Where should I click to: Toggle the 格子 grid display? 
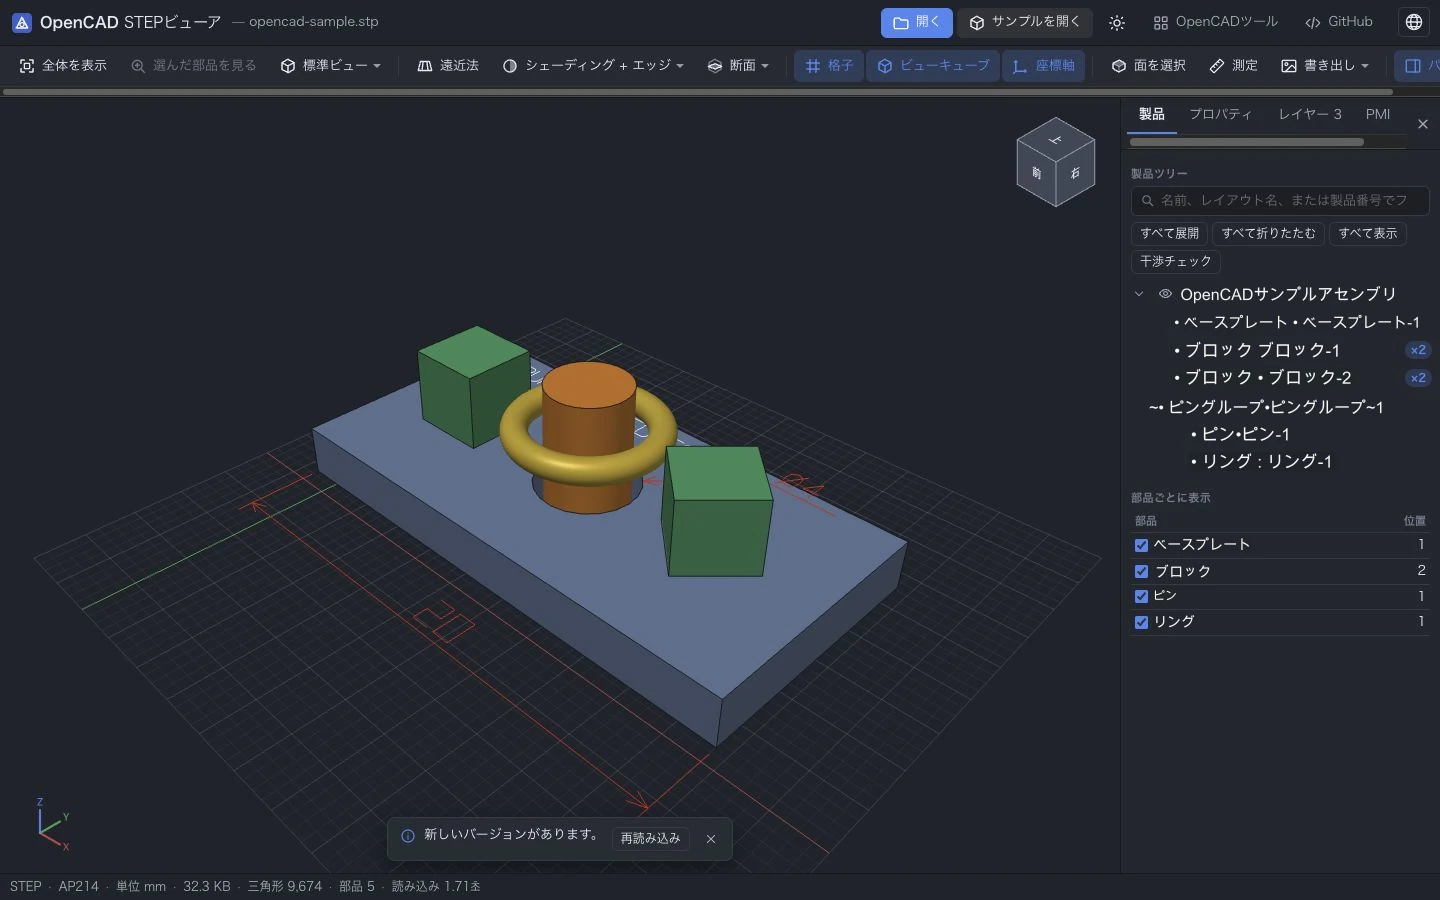pyautogui.click(x=829, y=66)
